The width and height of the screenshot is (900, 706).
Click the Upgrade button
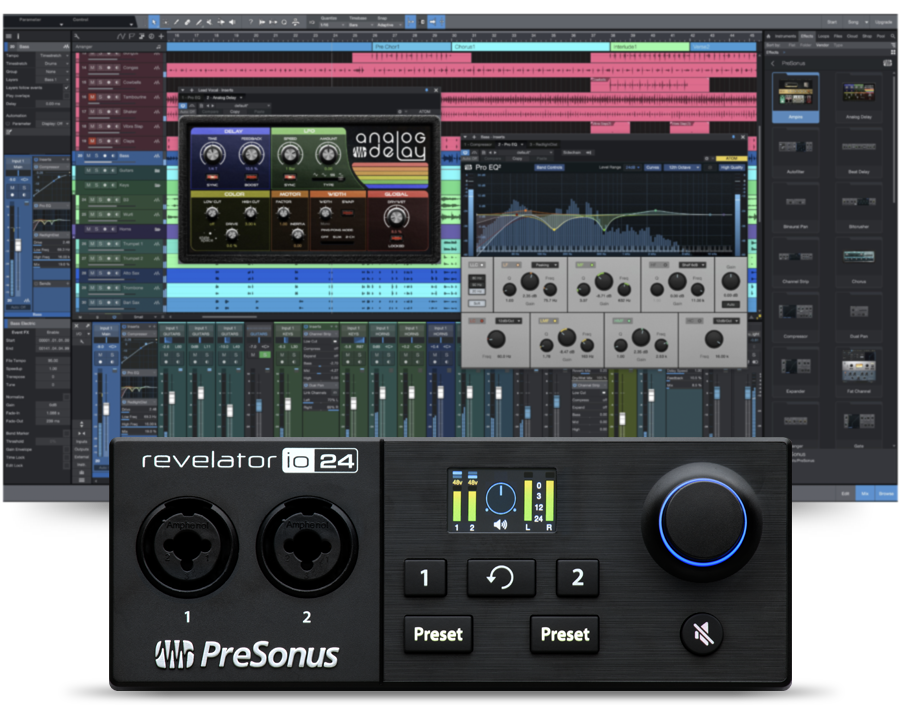(x=883, y=22)
